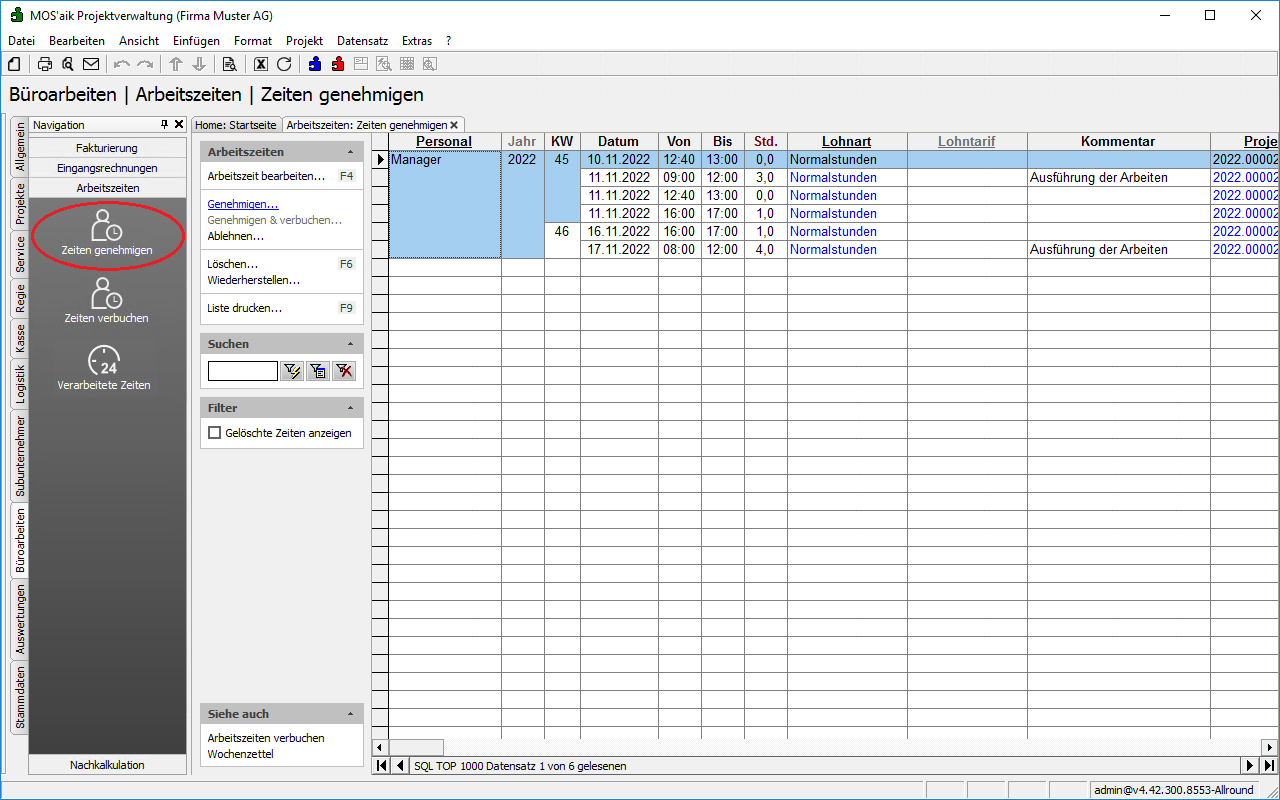Jump to first record arrow
The image size is (1280, 800).
[382, 766]
